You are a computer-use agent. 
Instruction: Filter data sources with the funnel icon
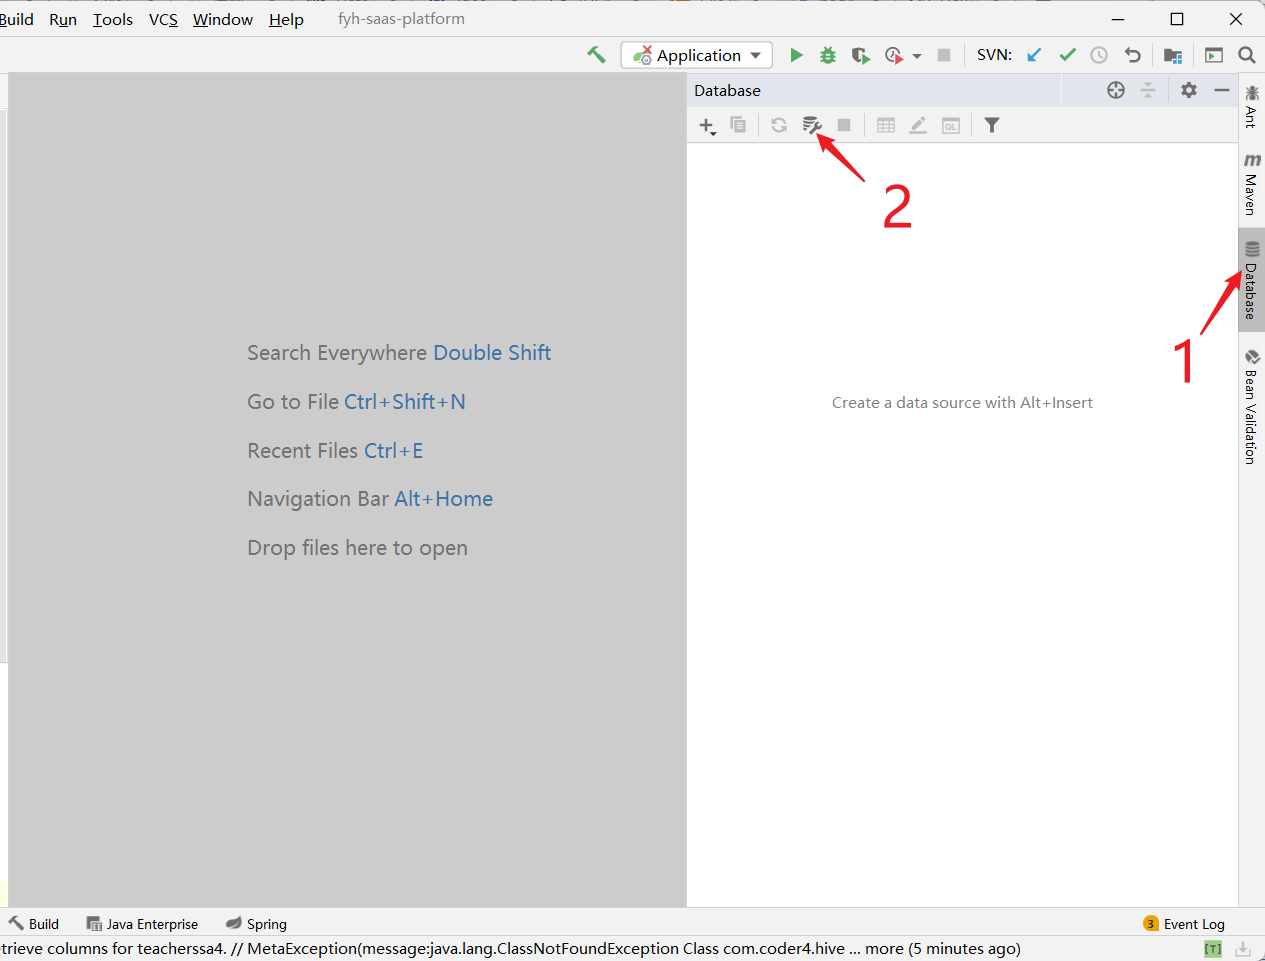(991, 125)
